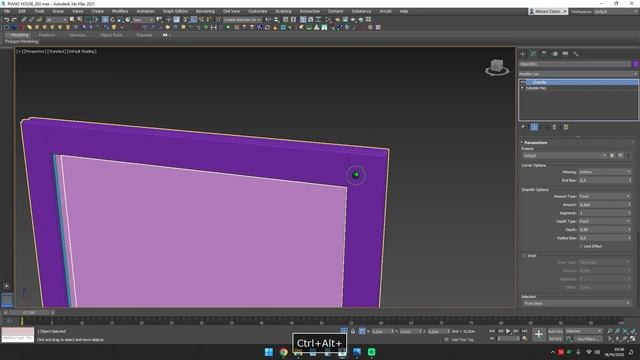640x360 pixels.
Task: Click the ViewCube in the viewport
Action: pyautogui.click(x=497, y=67)
